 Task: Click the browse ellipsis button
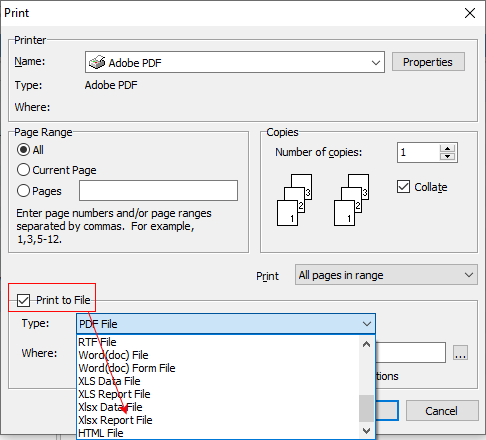point(460,353)
